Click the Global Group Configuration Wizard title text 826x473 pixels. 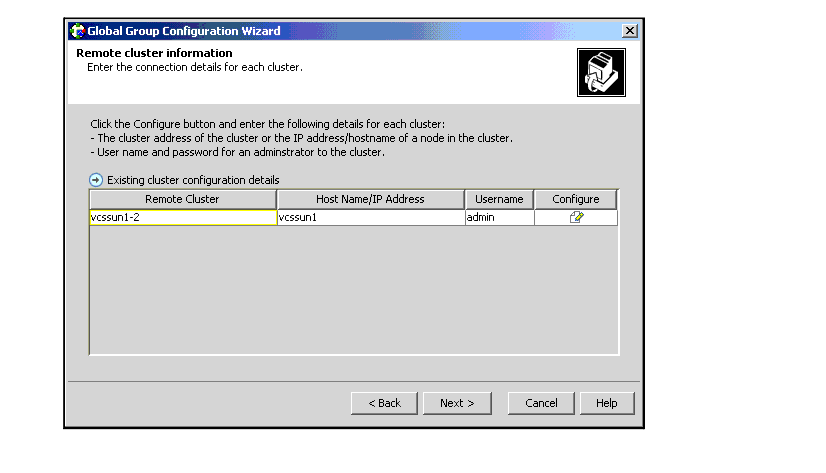pyautogui.click(x=184, y=31)
